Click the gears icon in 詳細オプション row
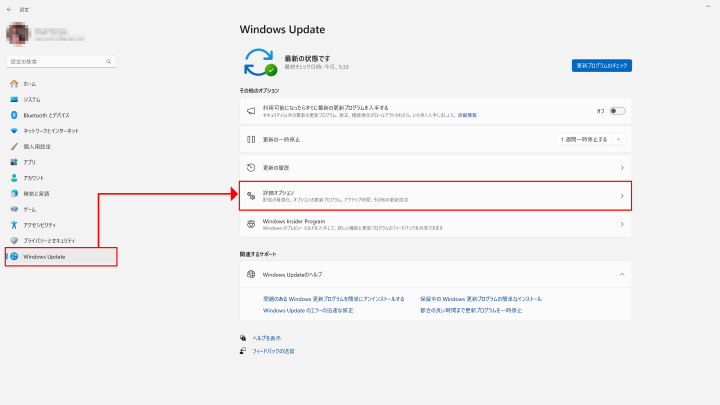The width and height of the screenshot is (720, 405). pyautogui.click(x=251, y=196)
